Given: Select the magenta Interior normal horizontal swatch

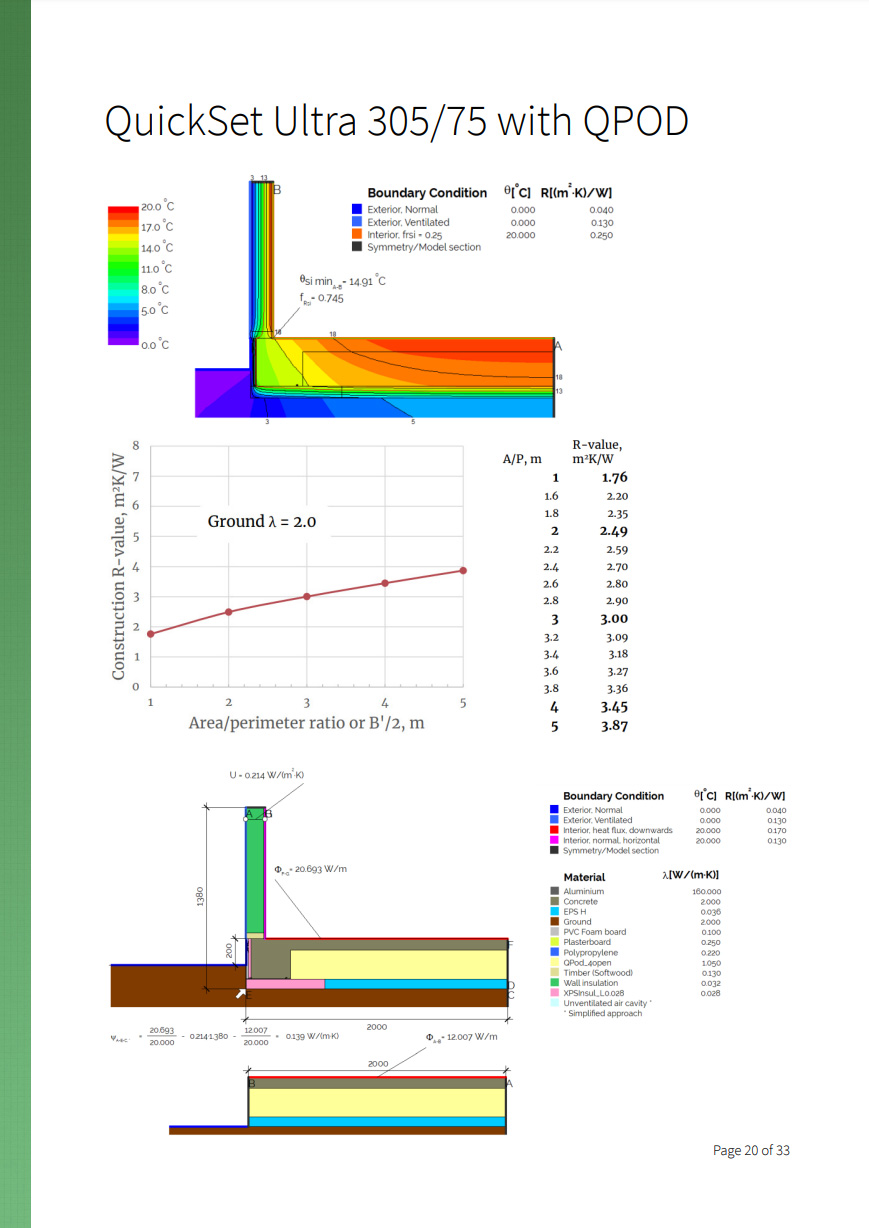Looking at the screenshot, I should [553, 840].
